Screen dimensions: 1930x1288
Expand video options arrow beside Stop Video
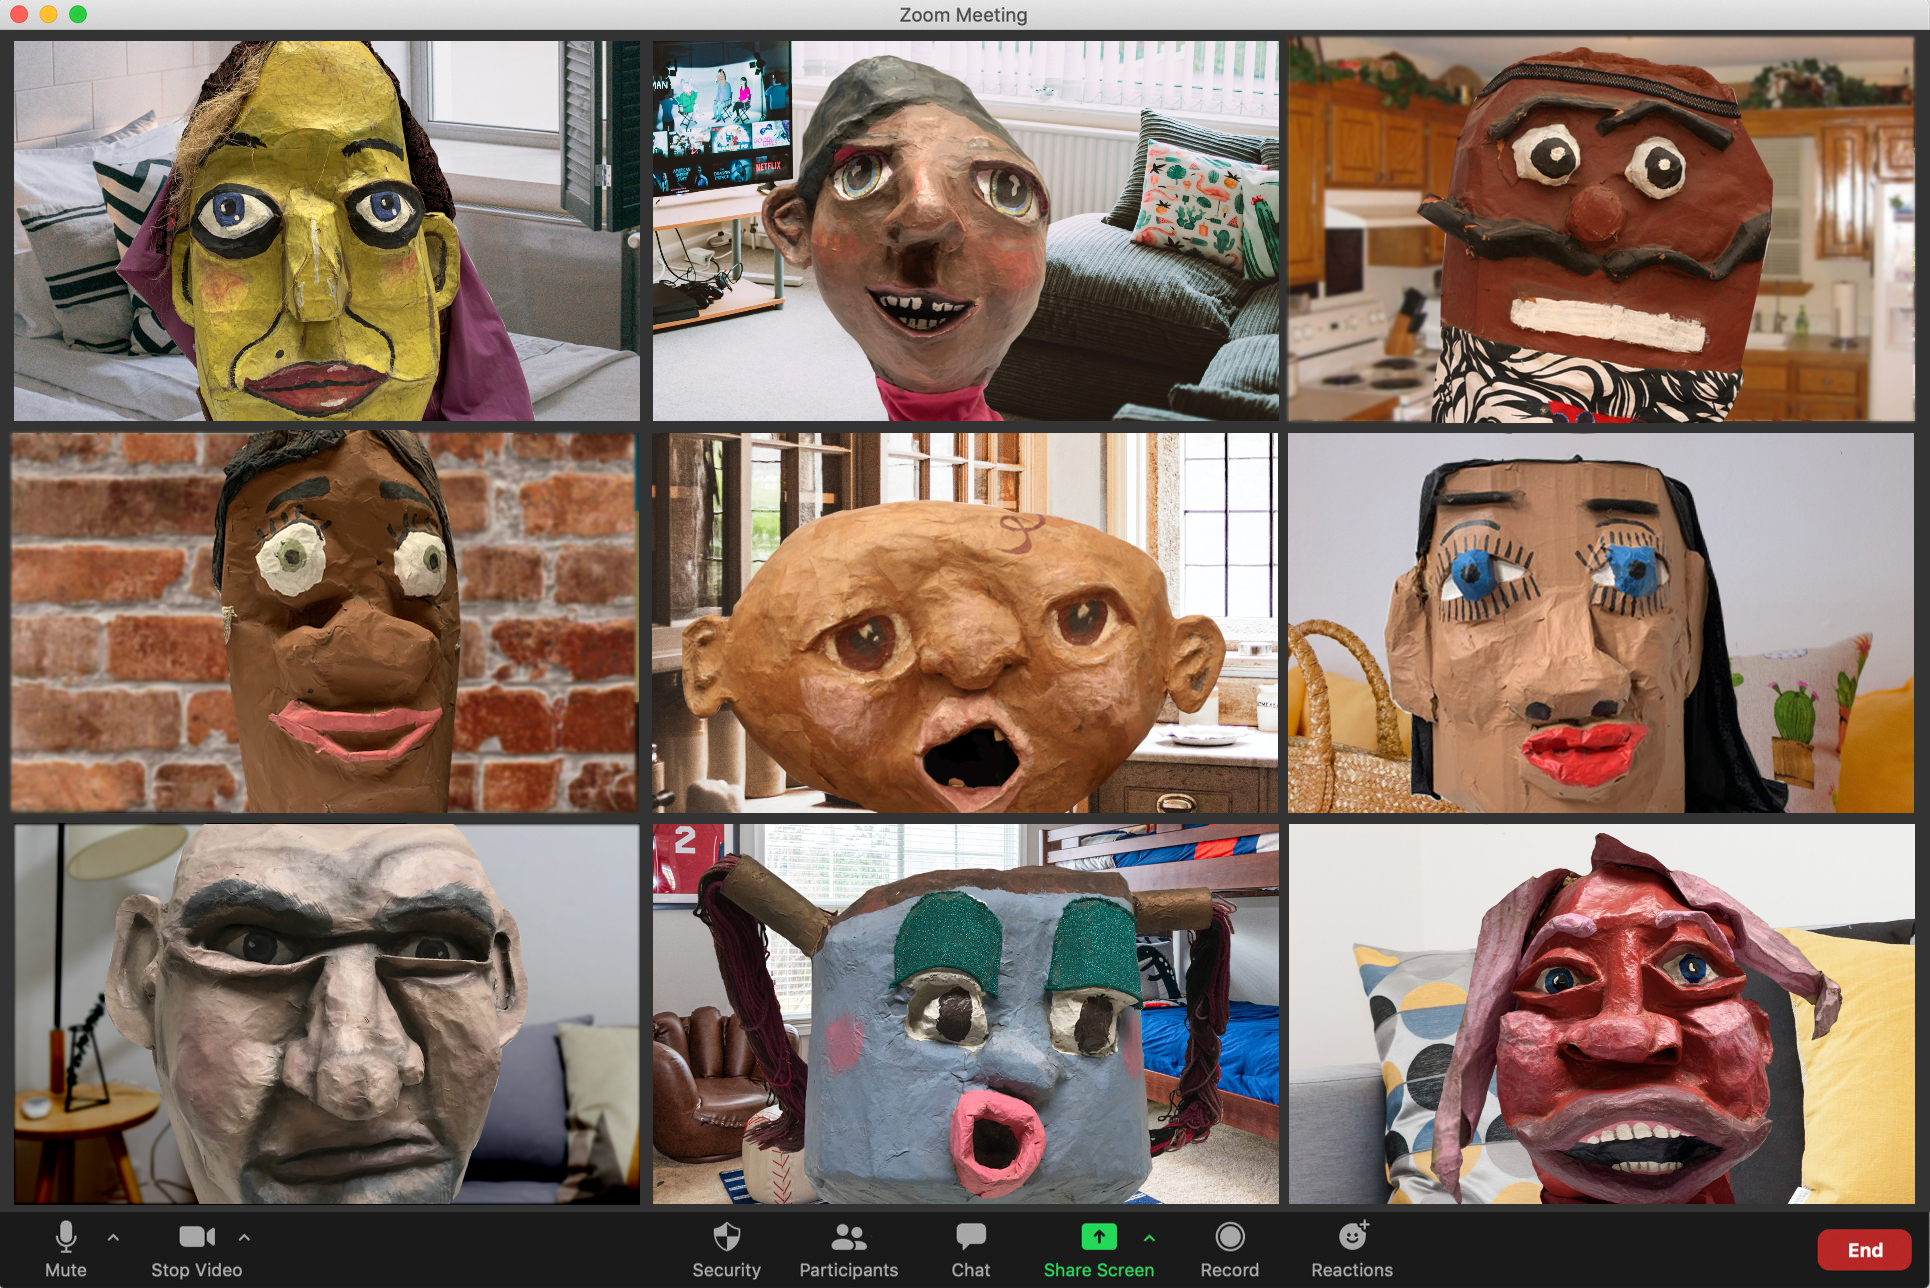tap(244, 1237)
